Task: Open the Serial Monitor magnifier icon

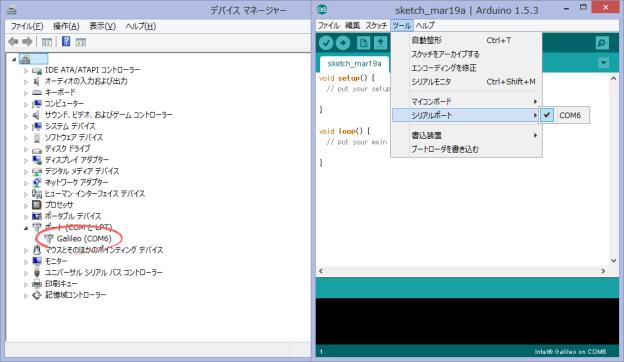Action: click(x=602, y=43)
